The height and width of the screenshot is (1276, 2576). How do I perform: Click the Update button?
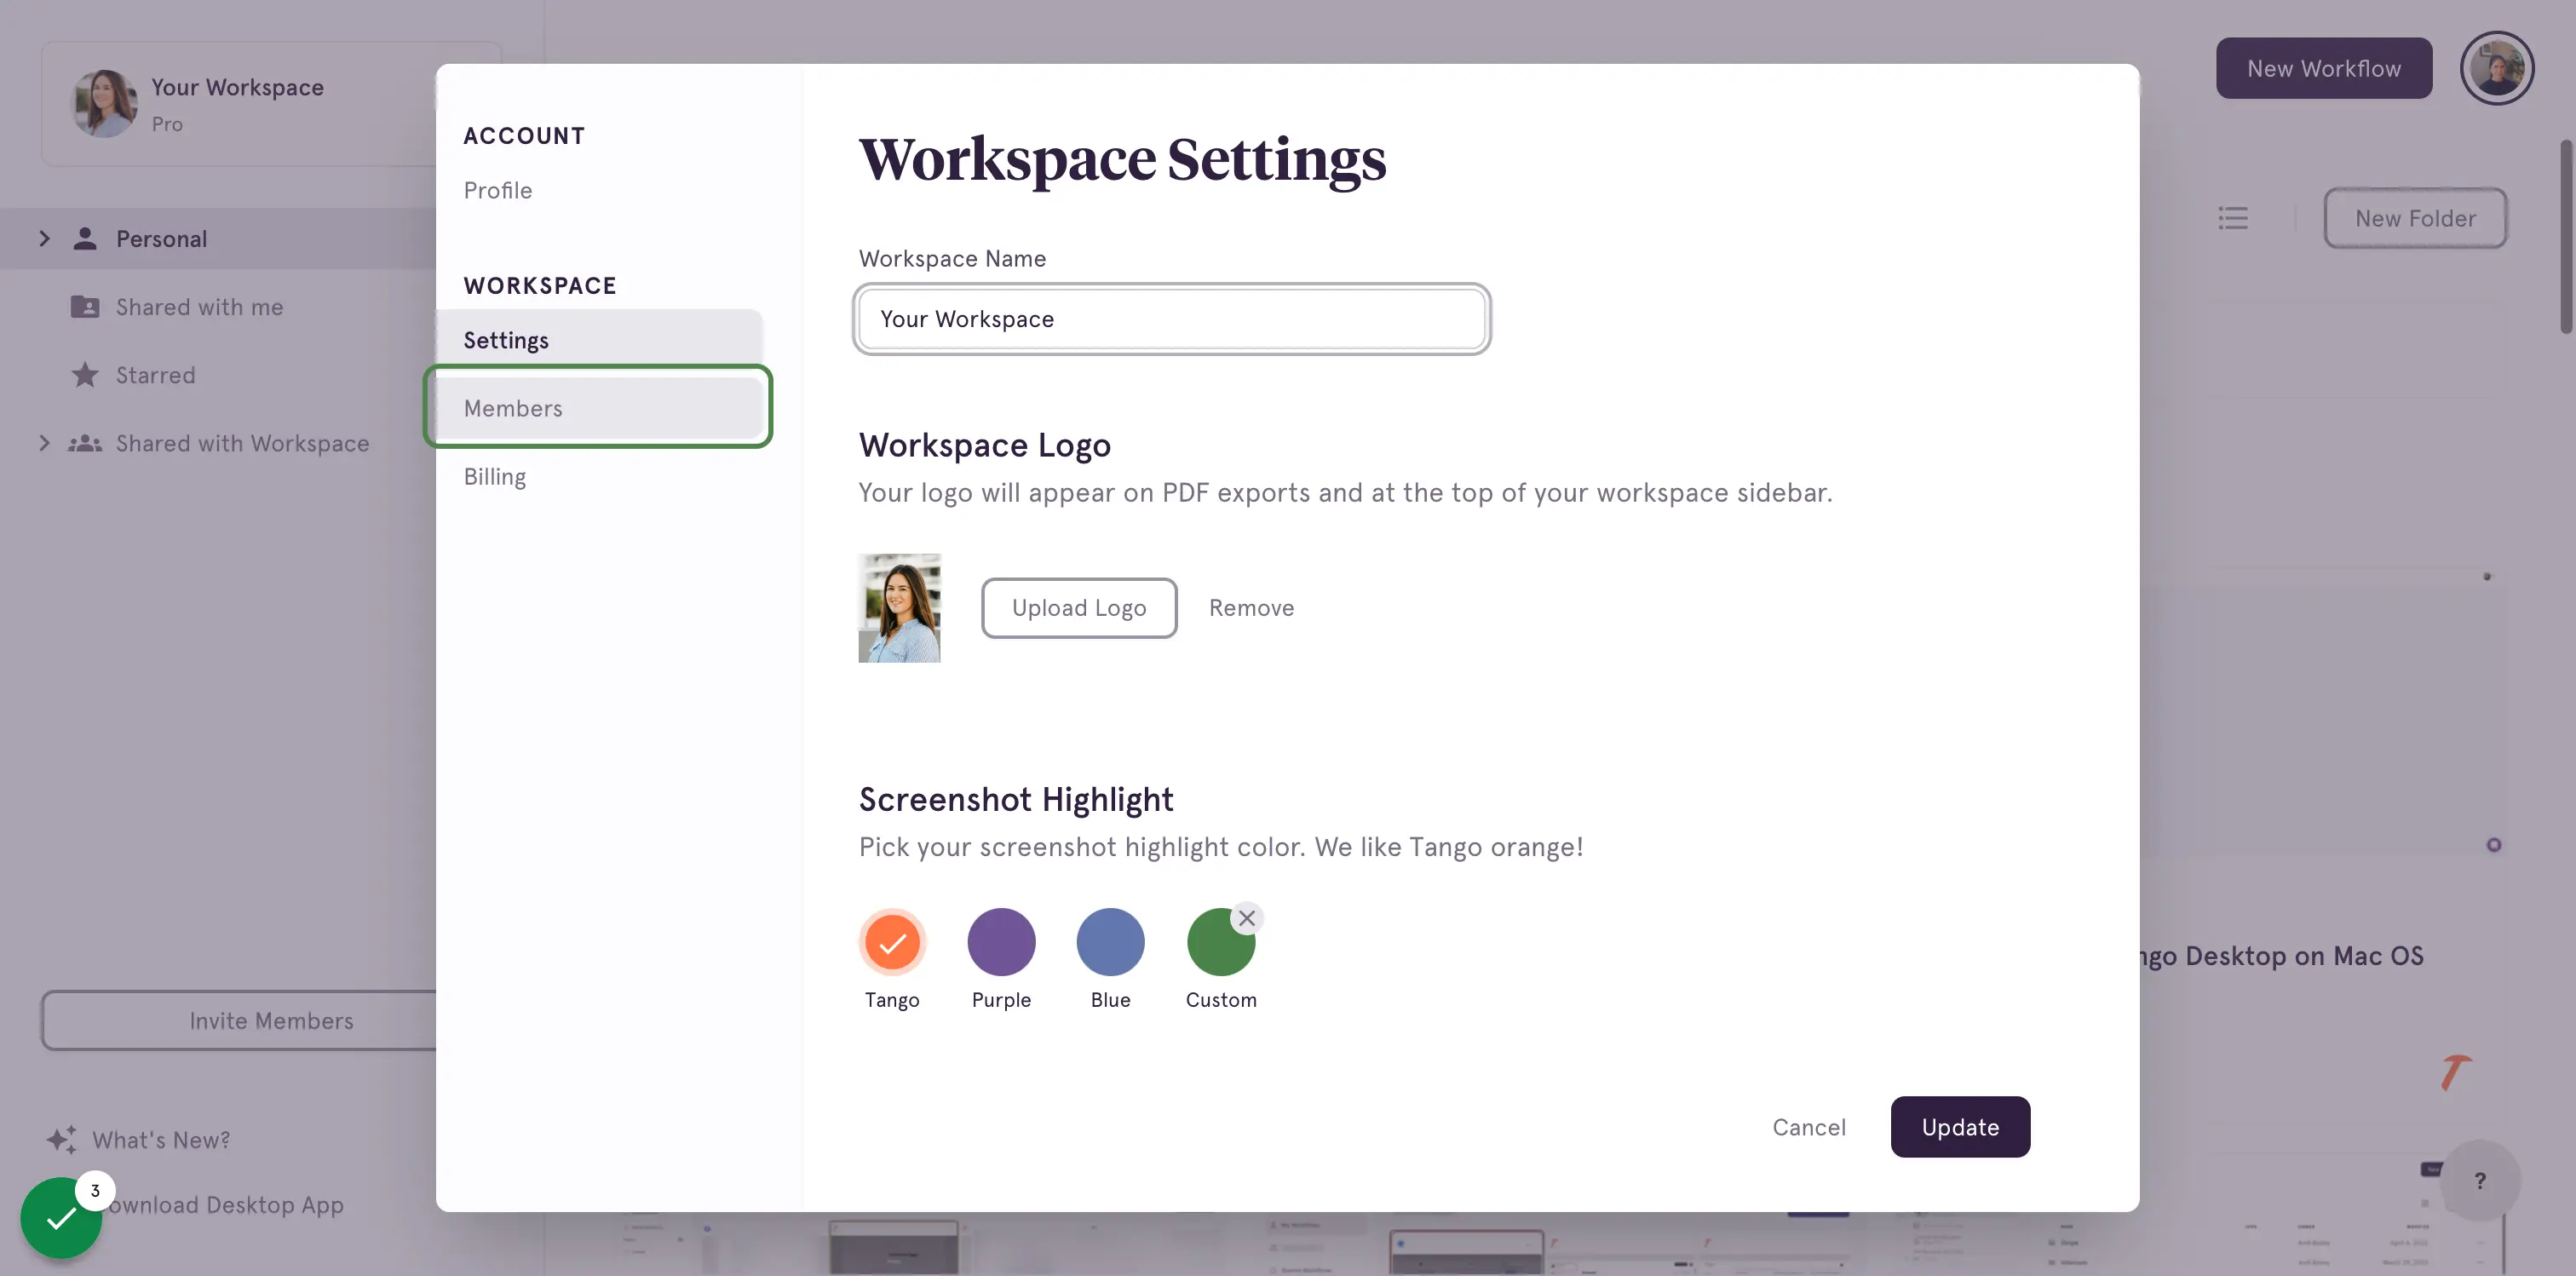point(1959,1127)
